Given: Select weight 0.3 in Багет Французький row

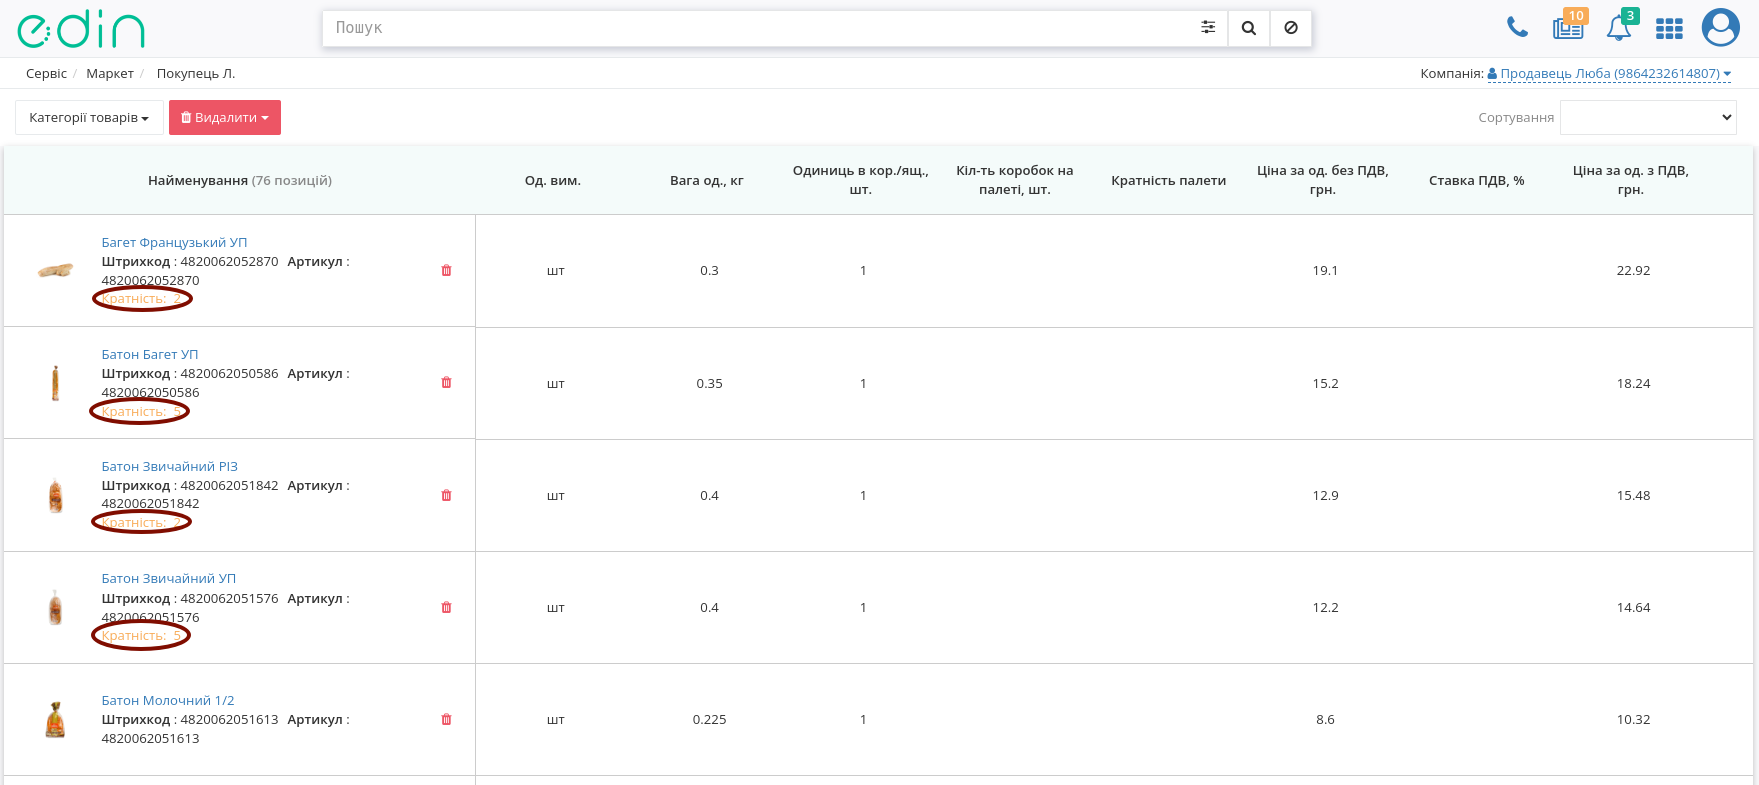Looking at the screenshot, I should 709,270.
